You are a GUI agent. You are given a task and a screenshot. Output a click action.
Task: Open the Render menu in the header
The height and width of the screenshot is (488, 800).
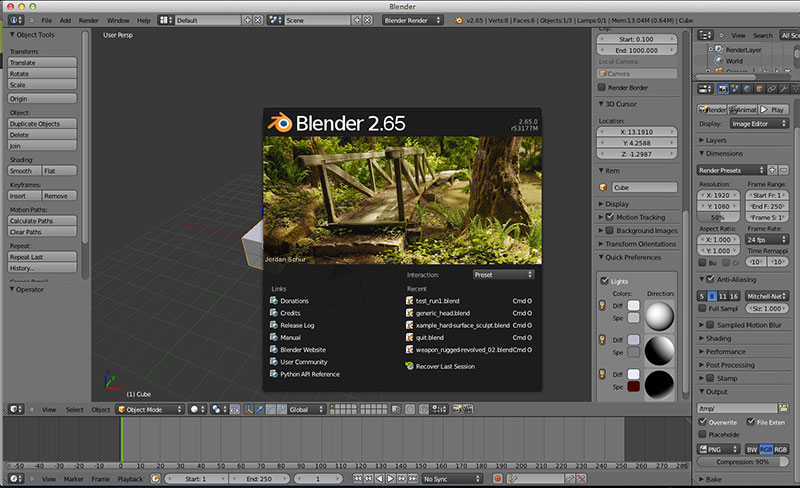coord(88,20)
